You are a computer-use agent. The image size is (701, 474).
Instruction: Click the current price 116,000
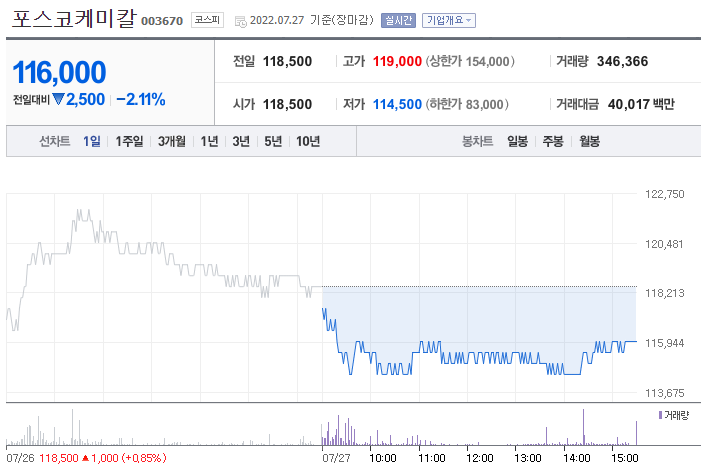(59, 72)
